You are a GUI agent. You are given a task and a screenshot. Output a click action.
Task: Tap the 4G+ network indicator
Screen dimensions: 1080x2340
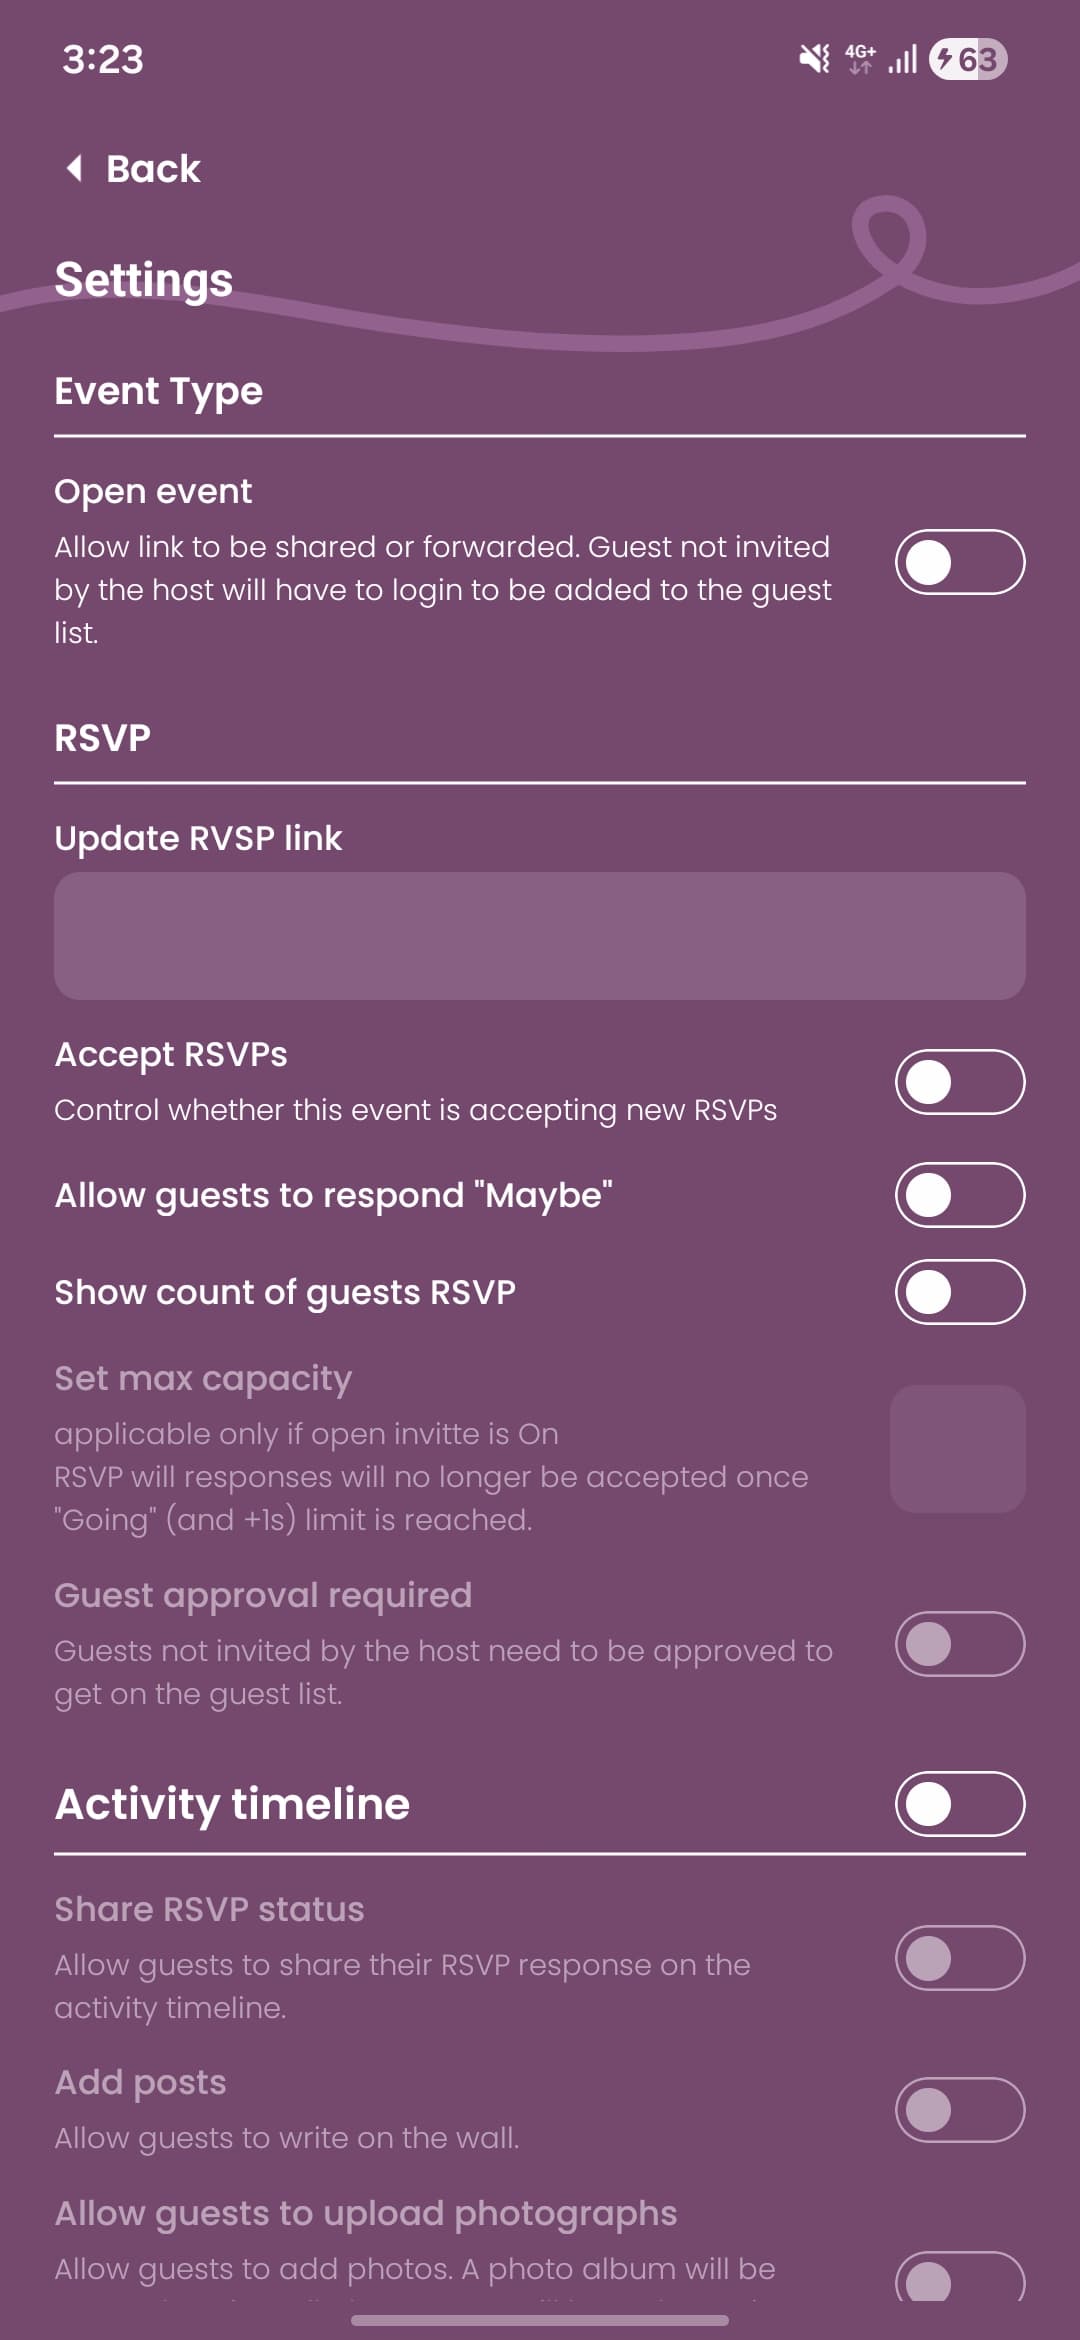click(x=861, y=60)
